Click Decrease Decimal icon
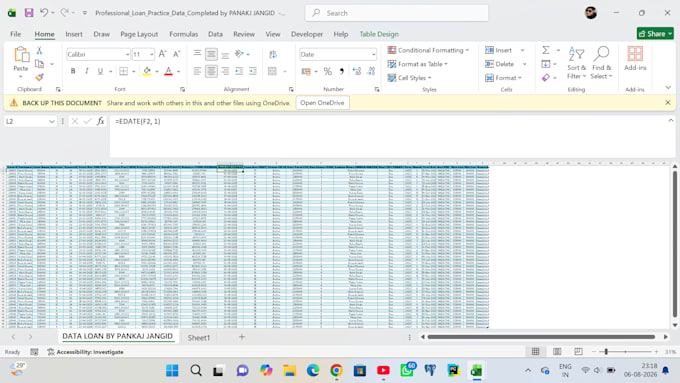Viewport: 680px width, 383px height. (x=371, y=71)
